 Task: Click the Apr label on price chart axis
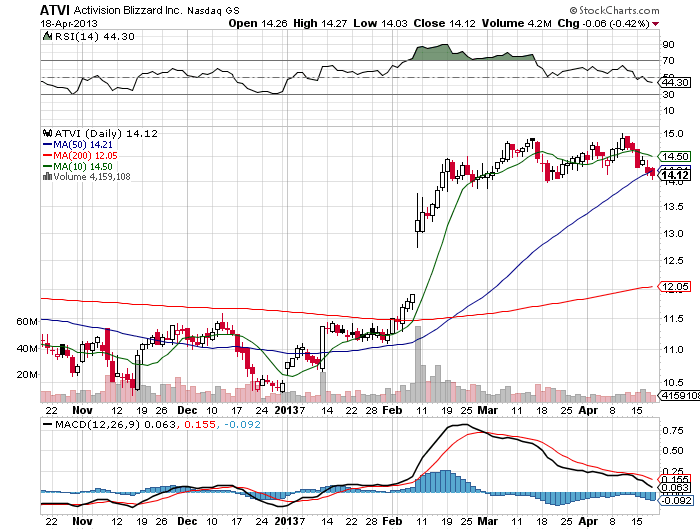pyautogui.click(x=588, y=410)
